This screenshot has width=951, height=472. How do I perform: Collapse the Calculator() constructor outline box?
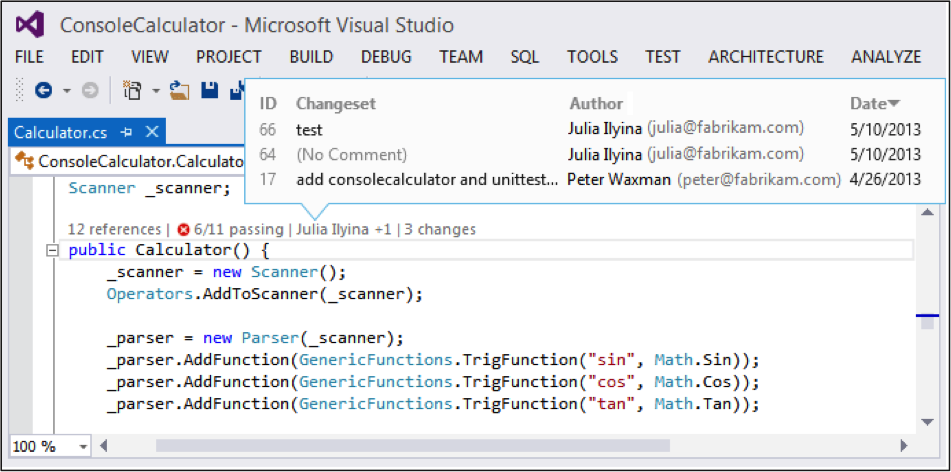52,251
